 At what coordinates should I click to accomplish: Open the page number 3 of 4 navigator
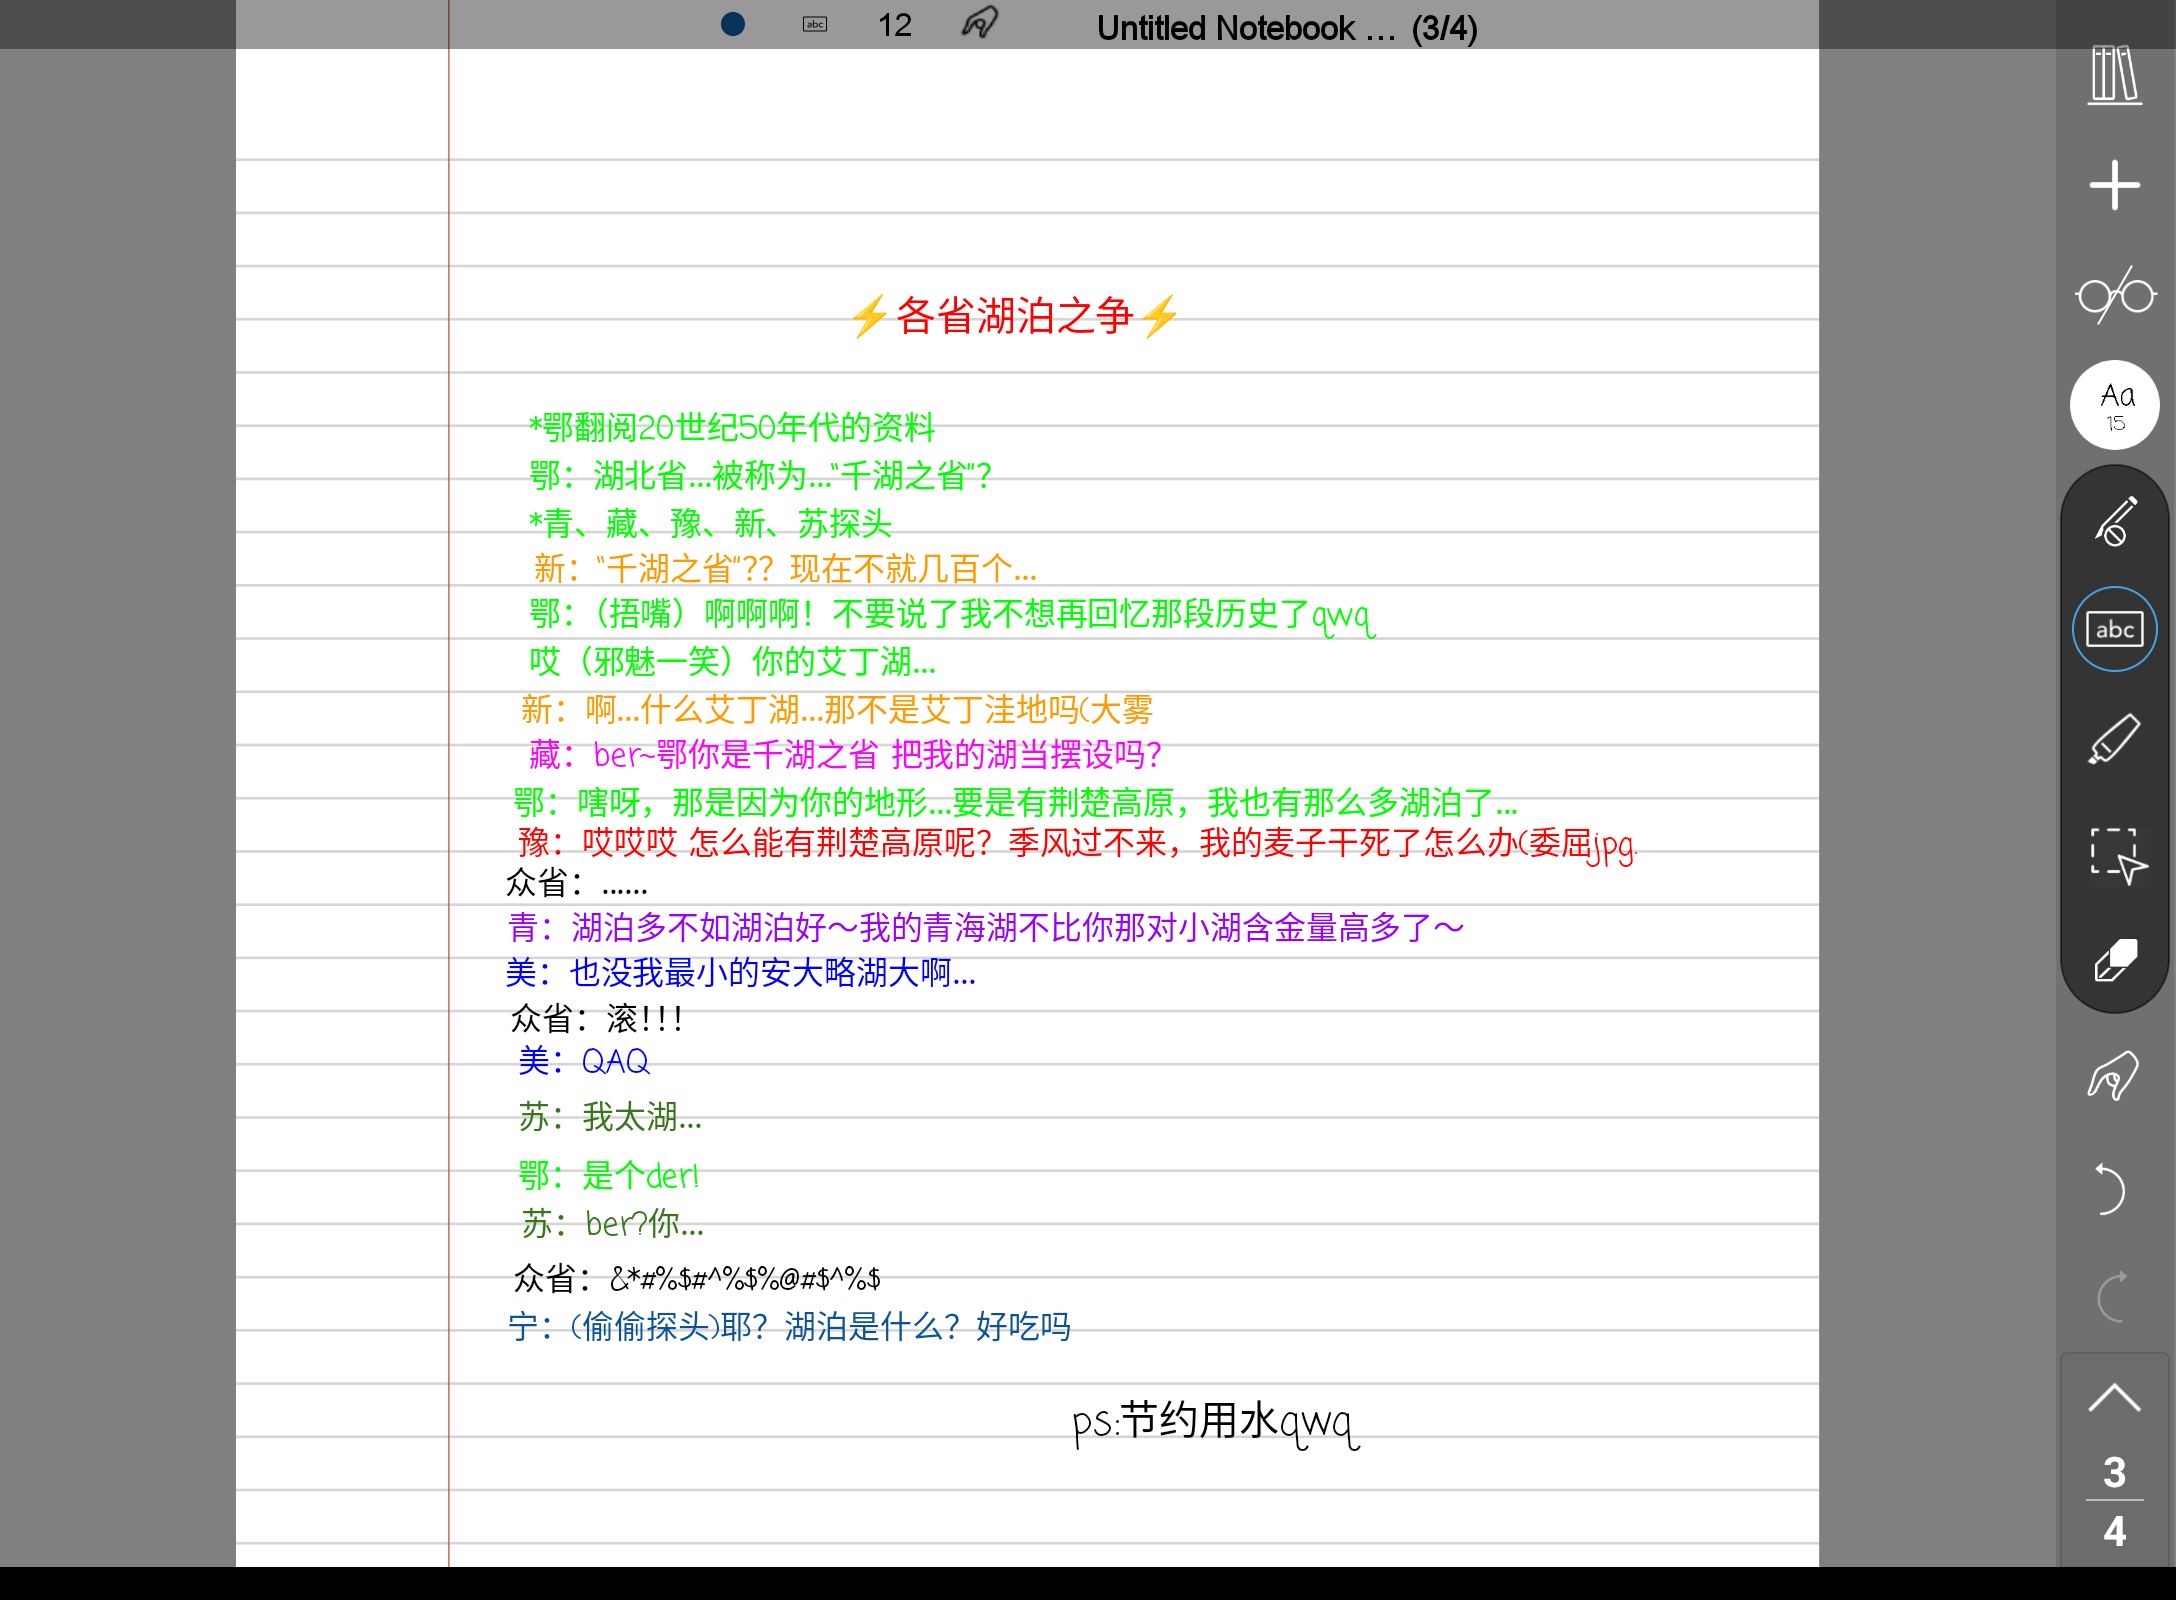click(x=2114, y=1500)
